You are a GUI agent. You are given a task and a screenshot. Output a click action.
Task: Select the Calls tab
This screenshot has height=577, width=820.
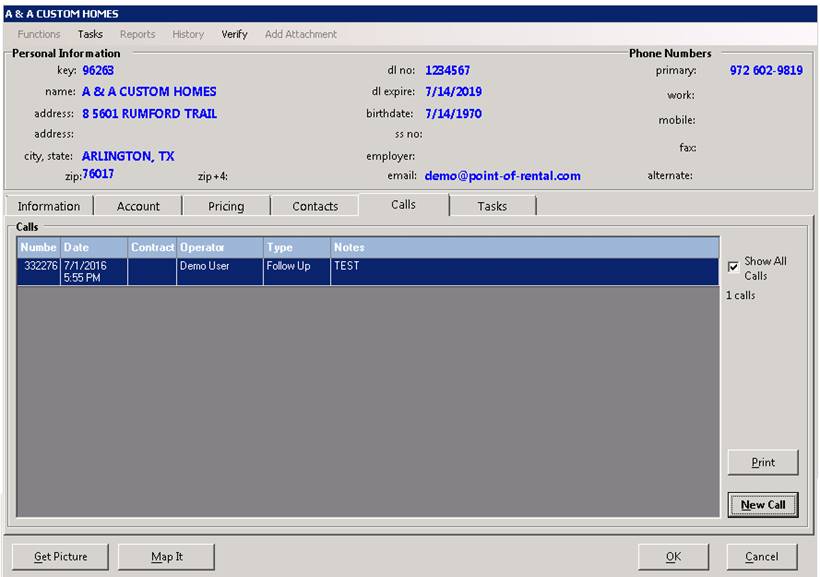click(x=403, y=205)
